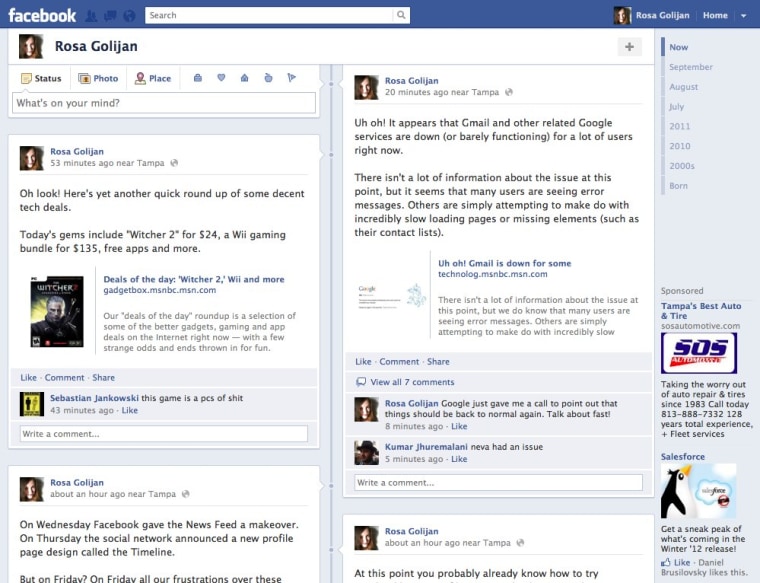Expand View all 7 comments
The height and width of the screenshot is (583, 760).
[x=412, y=382]
